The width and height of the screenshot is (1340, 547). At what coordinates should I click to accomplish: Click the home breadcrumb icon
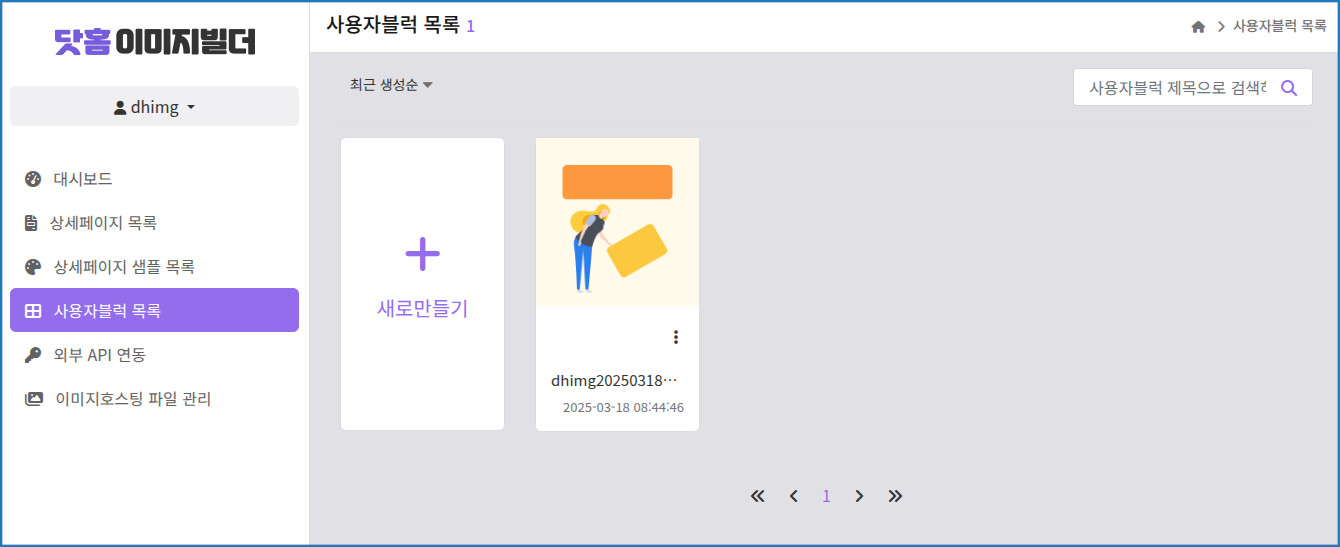pos(1198,27)
